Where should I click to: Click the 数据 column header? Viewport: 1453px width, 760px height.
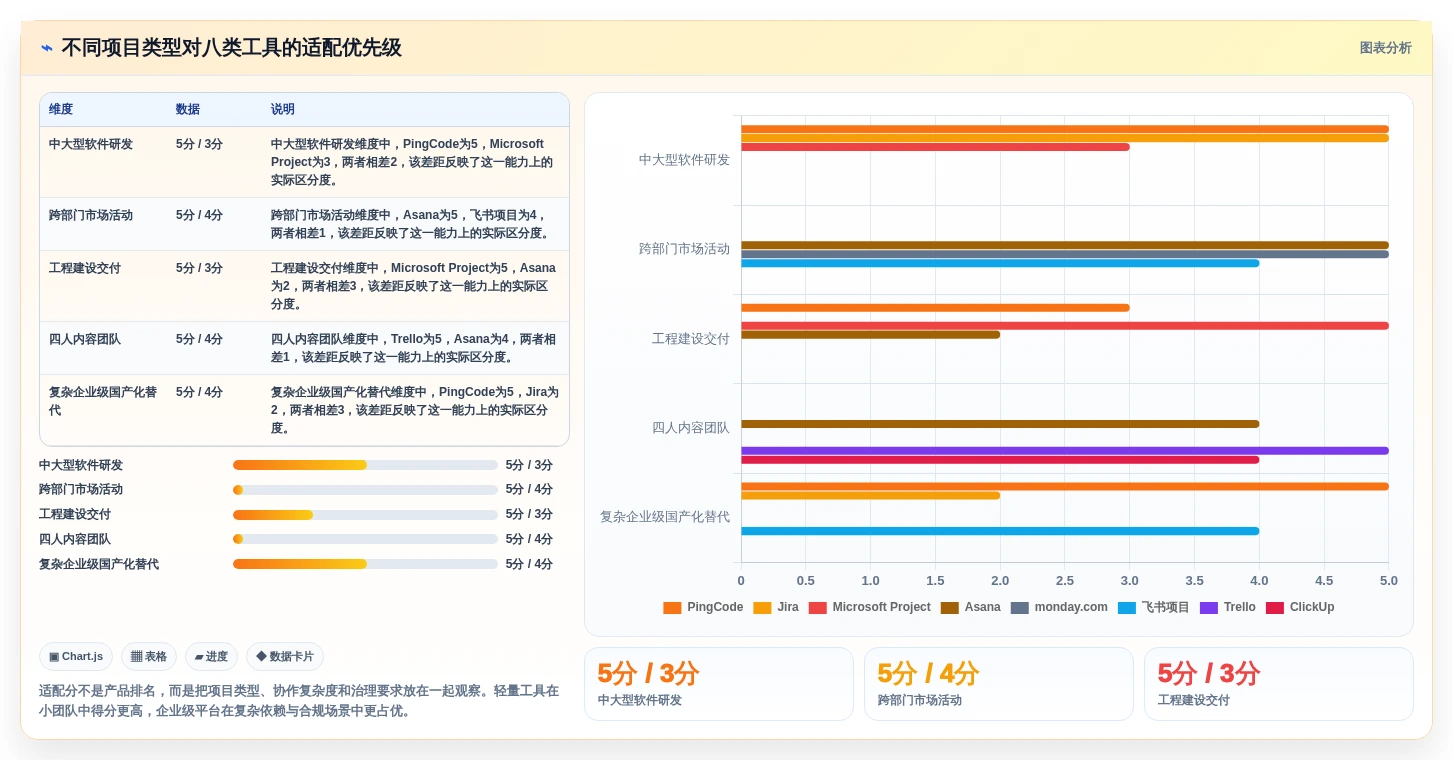pyautogui.click(x=188, y=109)
